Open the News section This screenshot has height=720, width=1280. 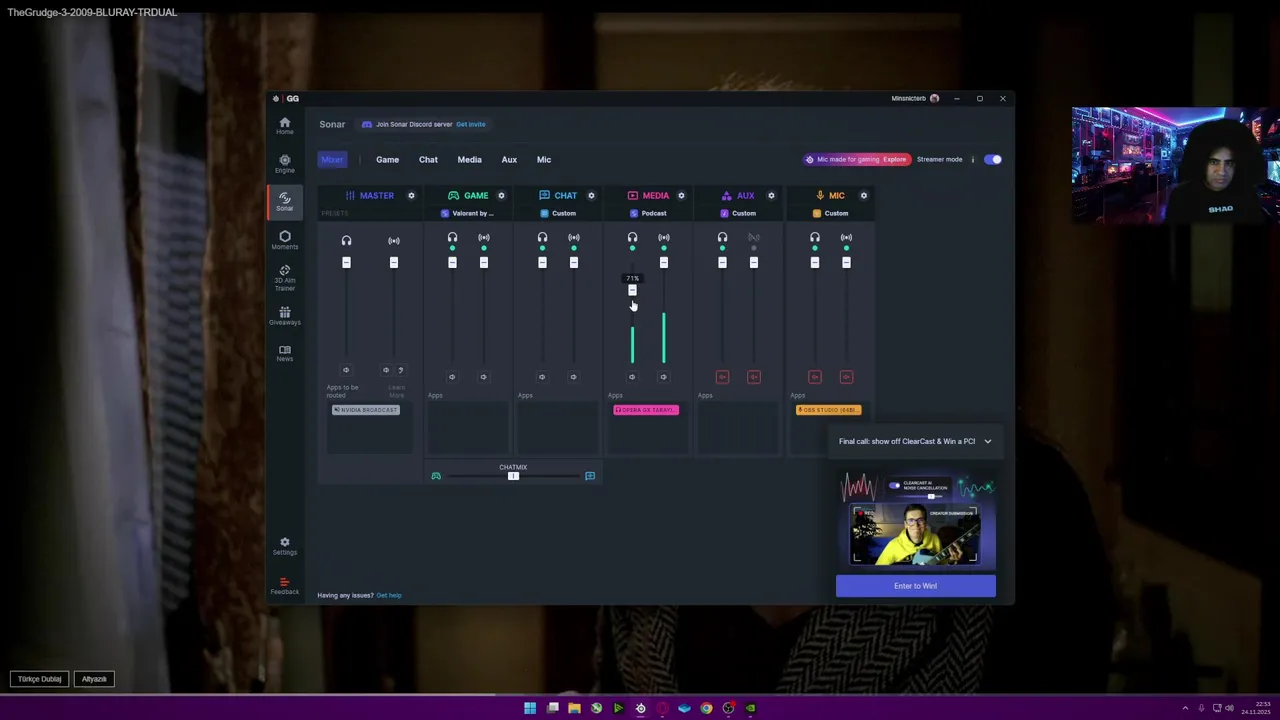(285, 353)
